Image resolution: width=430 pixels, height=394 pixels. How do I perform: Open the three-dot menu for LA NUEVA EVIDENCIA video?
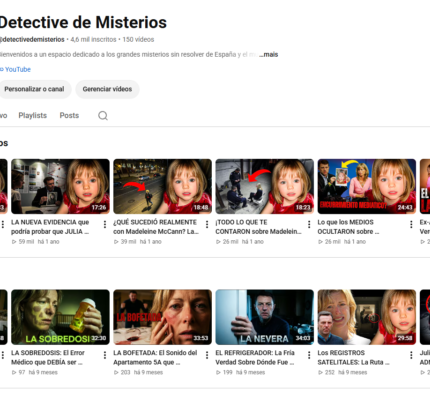coord(105,224)
